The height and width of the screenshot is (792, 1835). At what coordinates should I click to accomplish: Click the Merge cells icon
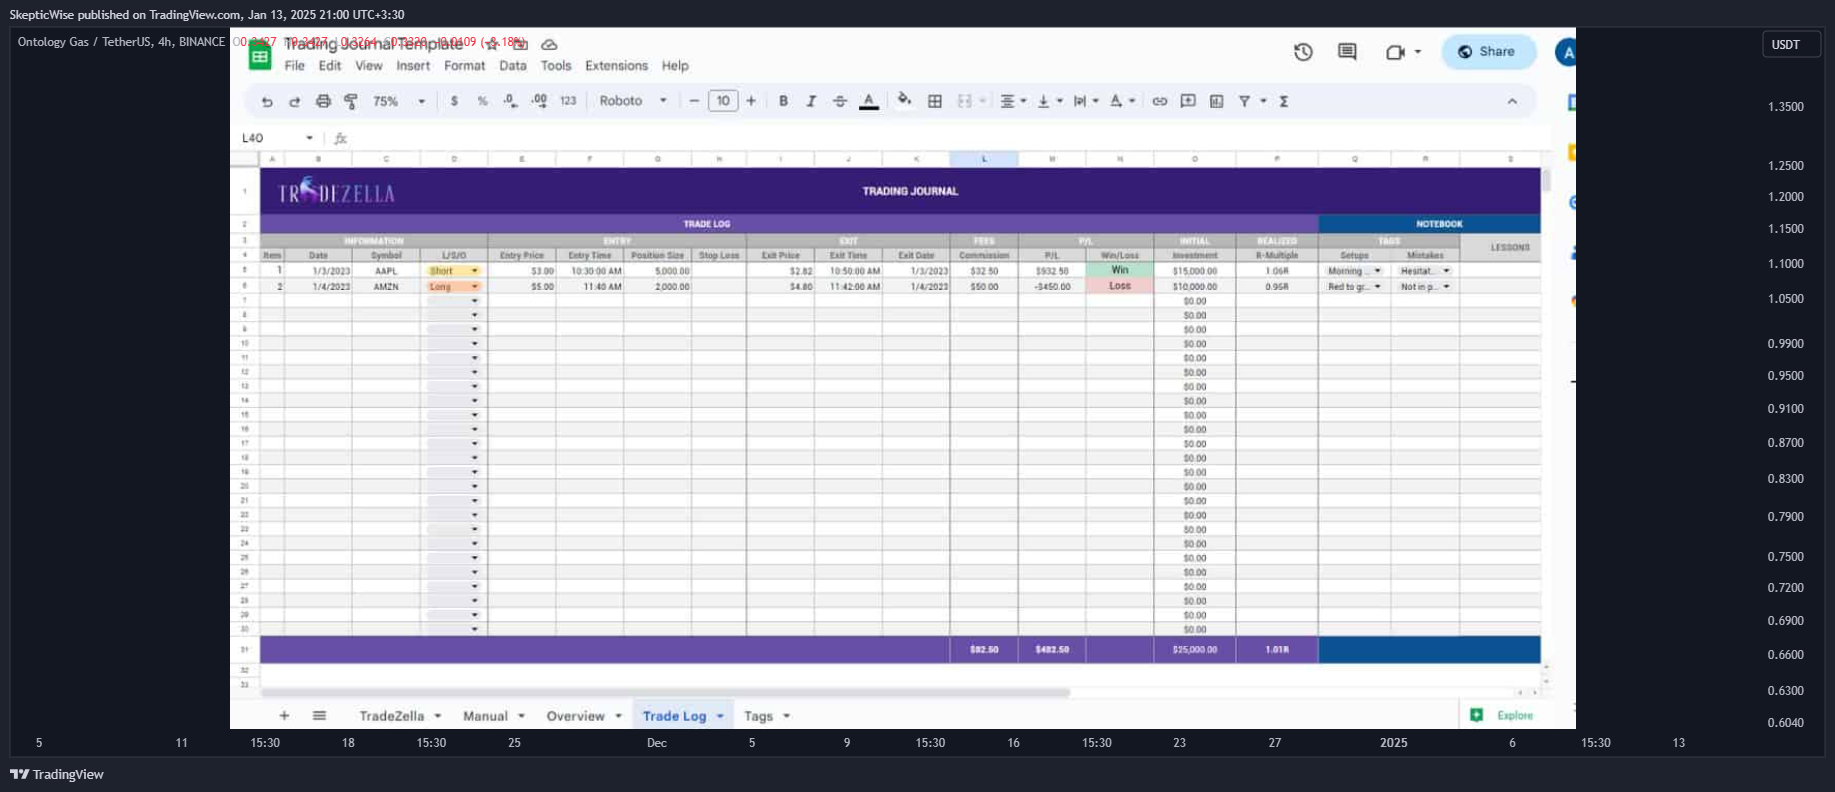(x=965, y=101)
